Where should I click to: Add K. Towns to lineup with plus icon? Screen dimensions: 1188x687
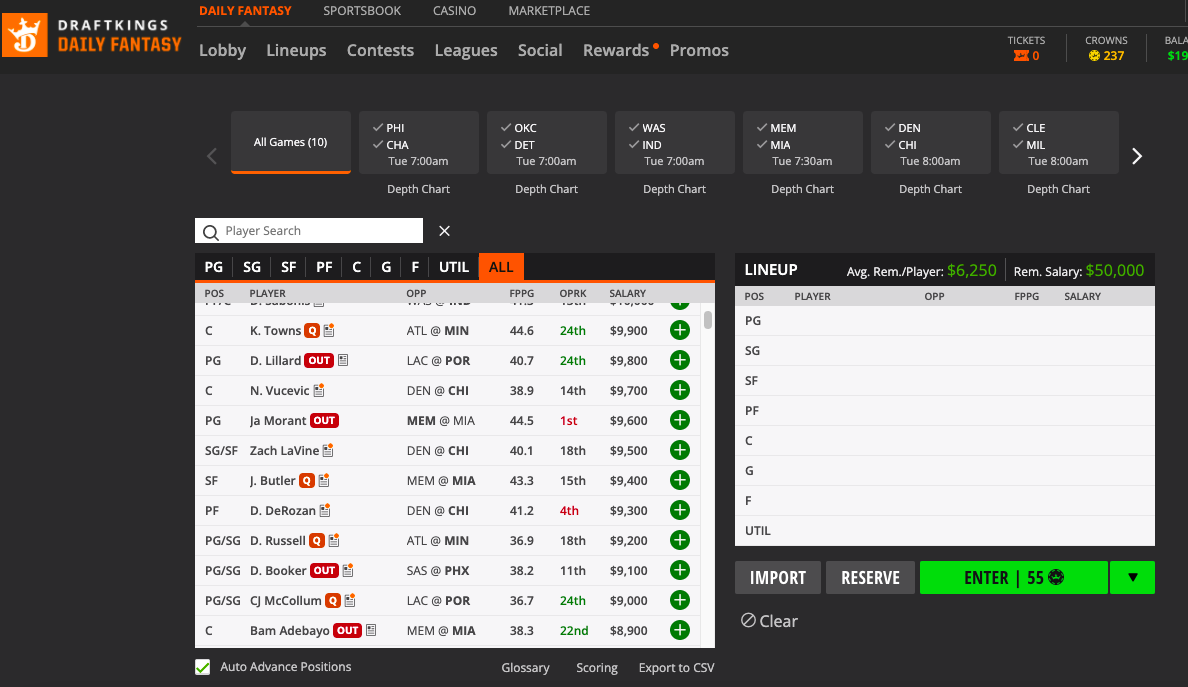pyautogui.click(x=679, y=331)
